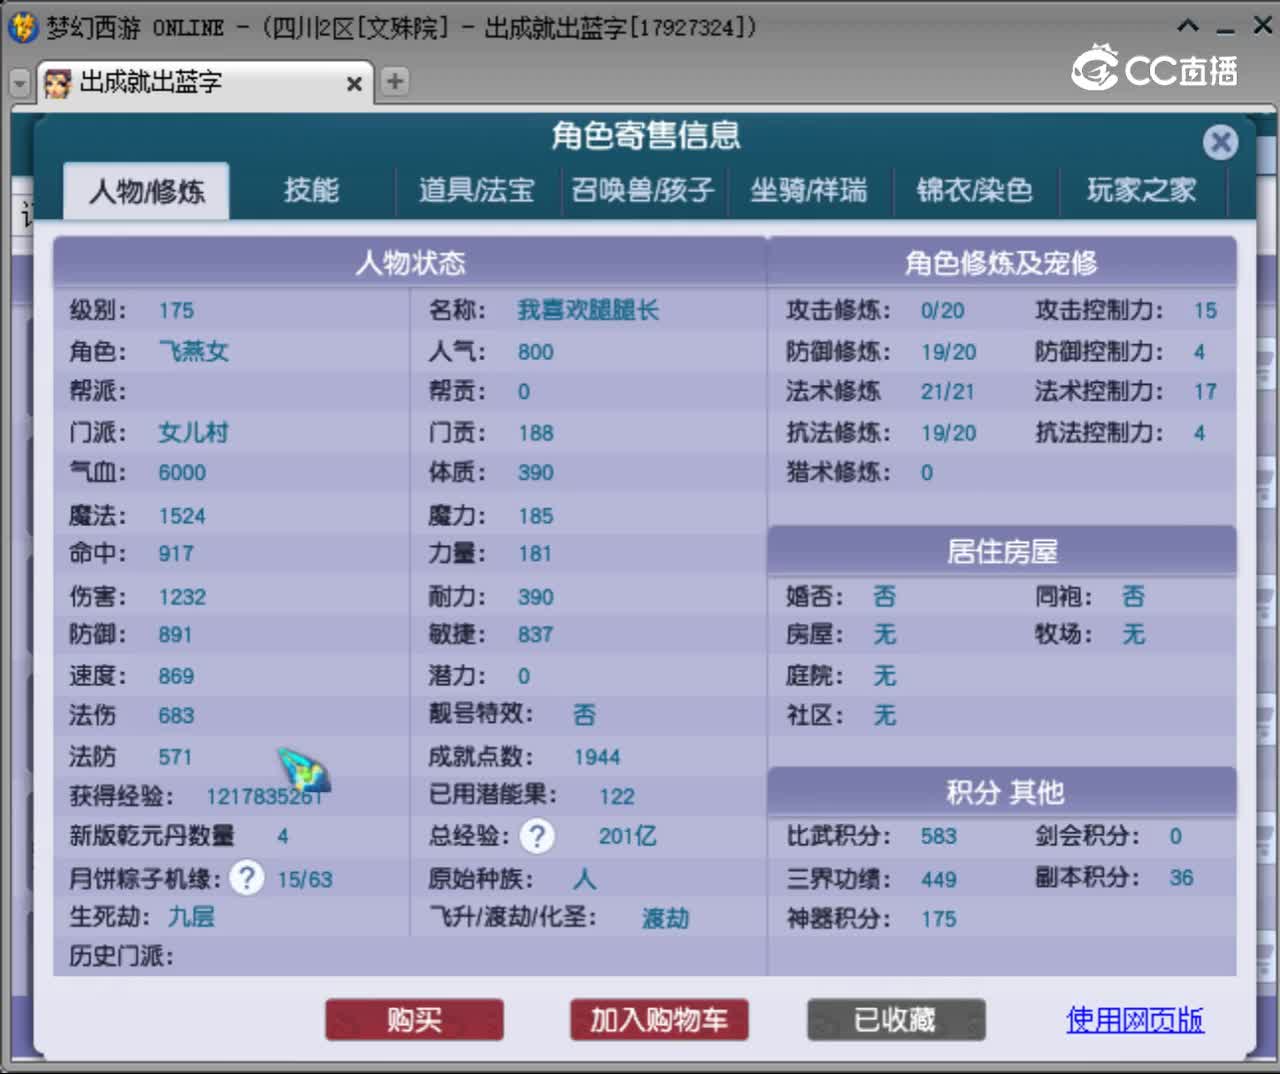Click the 三界功绩 value 449

point(938,880)
